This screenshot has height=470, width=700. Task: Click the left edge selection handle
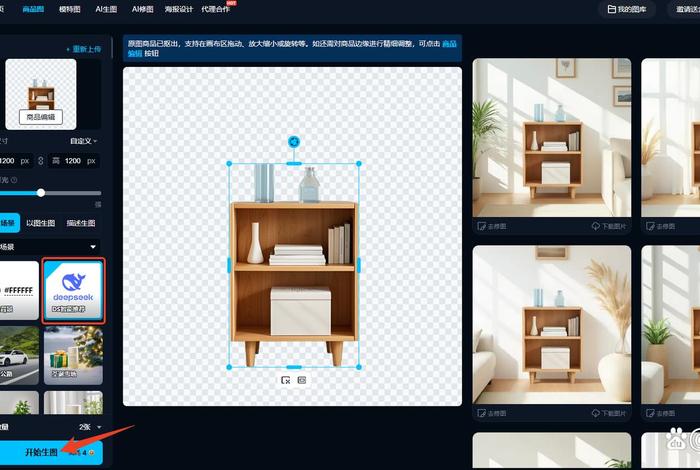[x=229, y=265]
